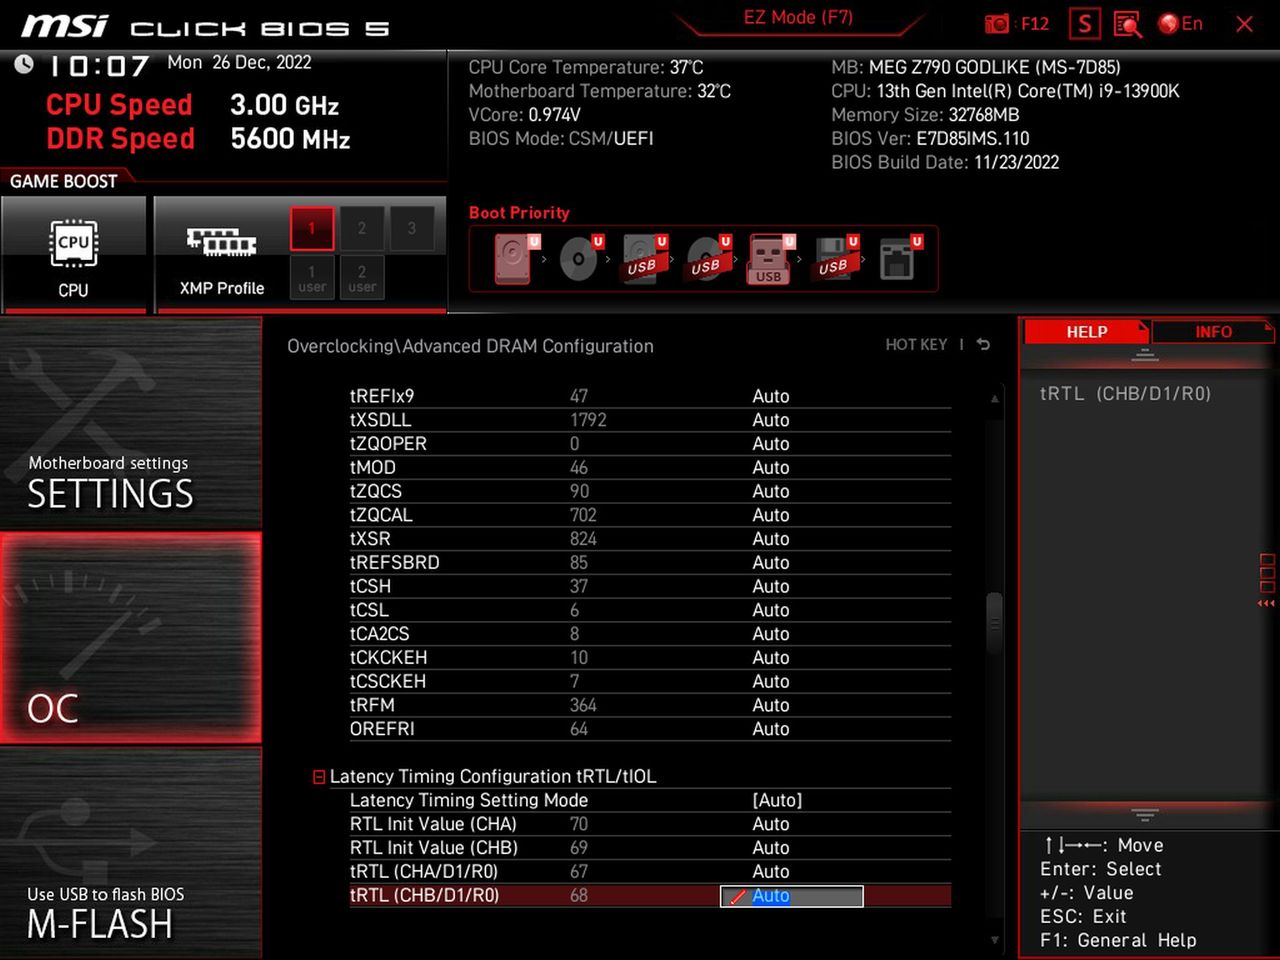Select the Auto value for tREFIx9
Image resolution: width=1280 pixels, height=960 pixels.
pos(771,396)
